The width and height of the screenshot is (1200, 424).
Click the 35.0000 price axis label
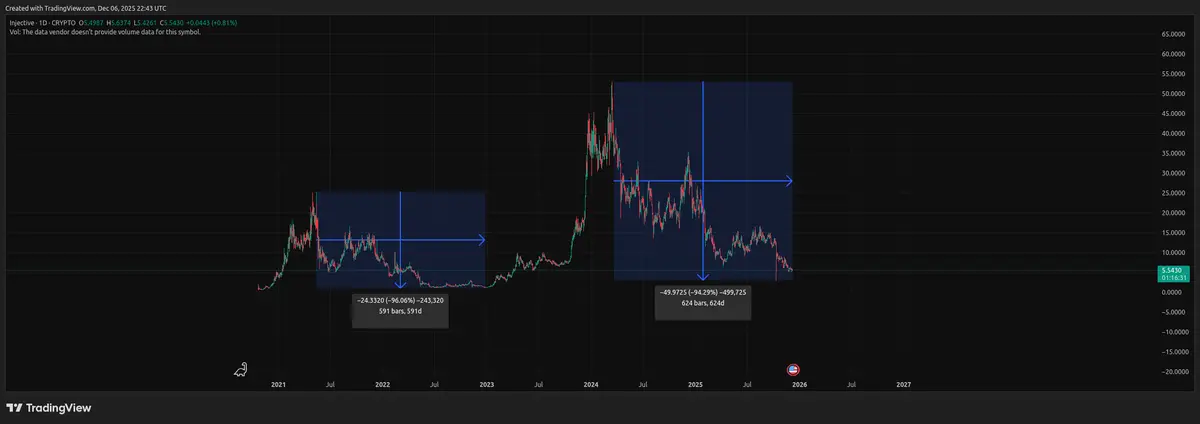pyautogui.click(x=1174, y=153)
